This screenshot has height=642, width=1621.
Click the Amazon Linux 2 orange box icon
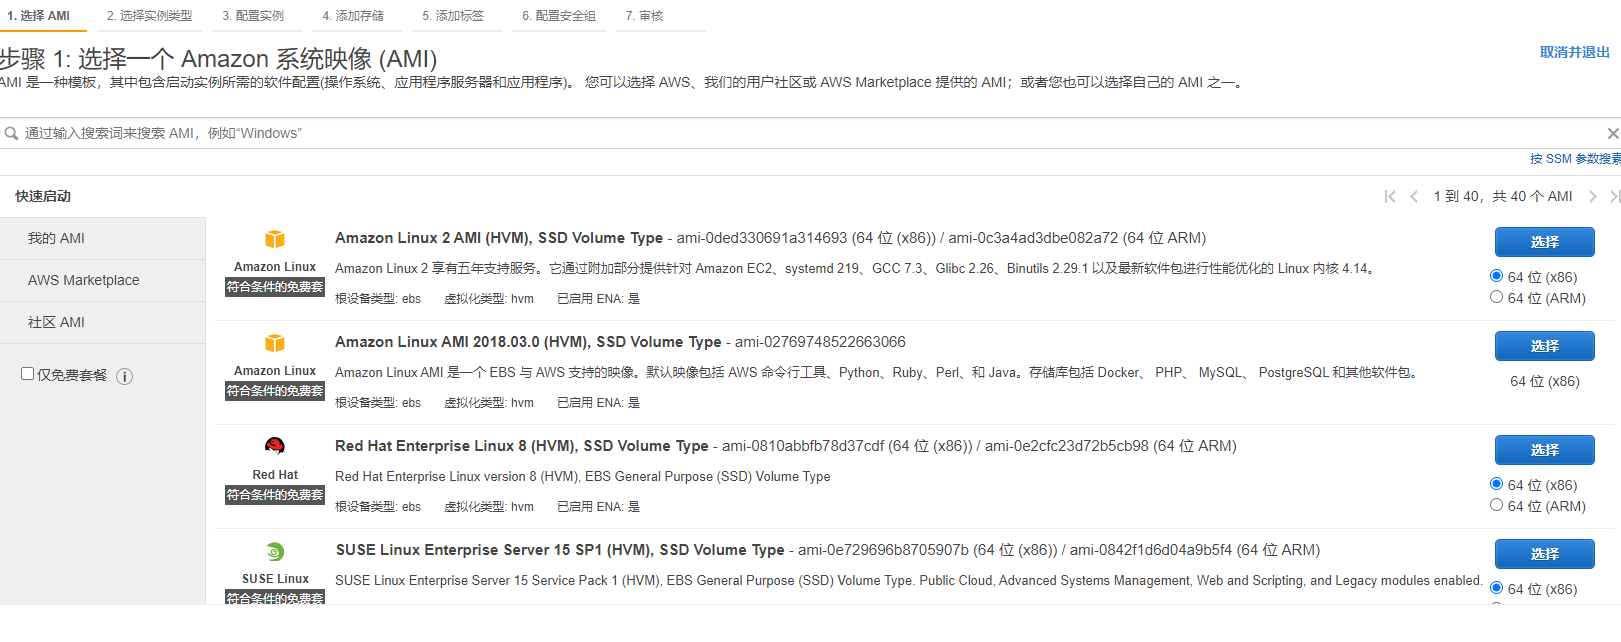click(275, 239)
